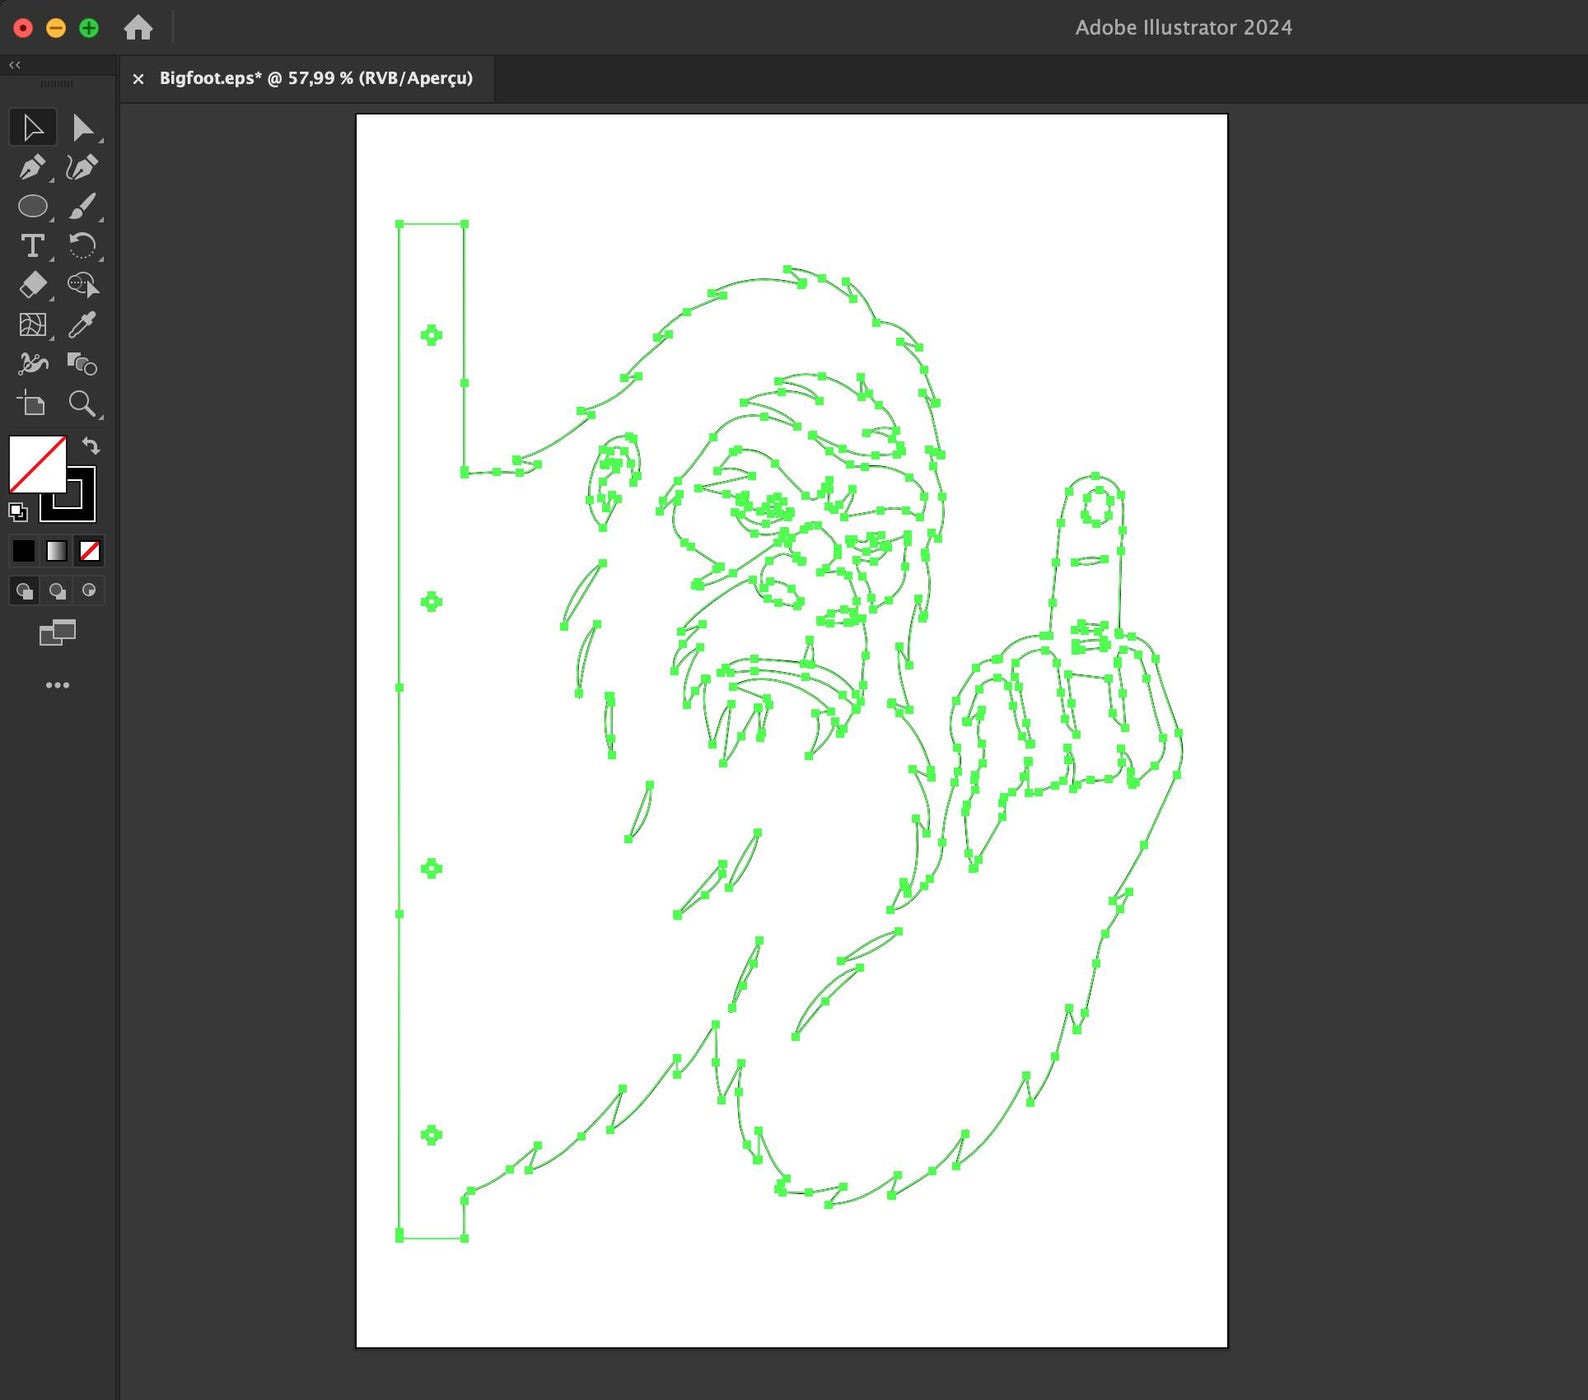
Task: Activate the Artboard tool
Action: pyautogui.click(x=32, y=403)
